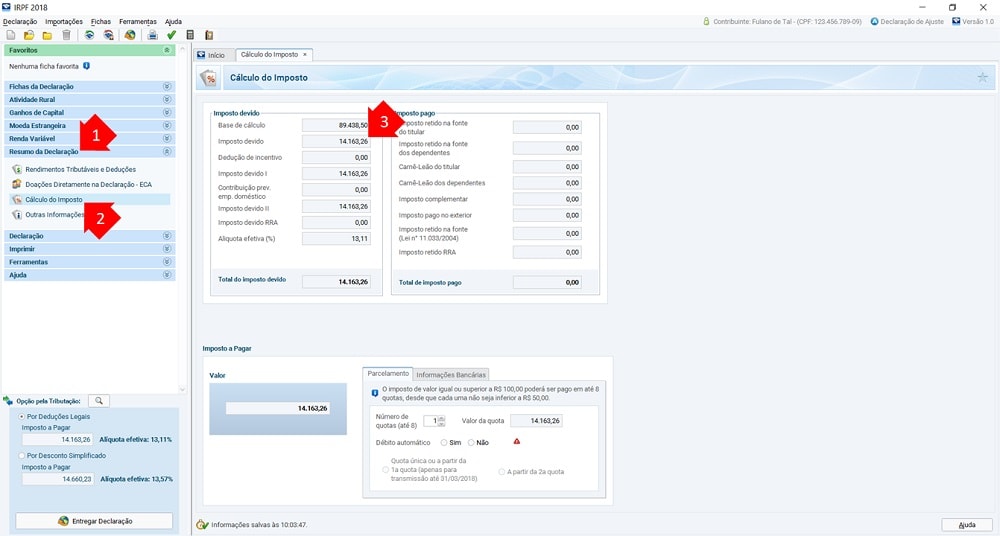Click the star favorite icon in header
1000x536 pixels.
click(x=981, y=77)
